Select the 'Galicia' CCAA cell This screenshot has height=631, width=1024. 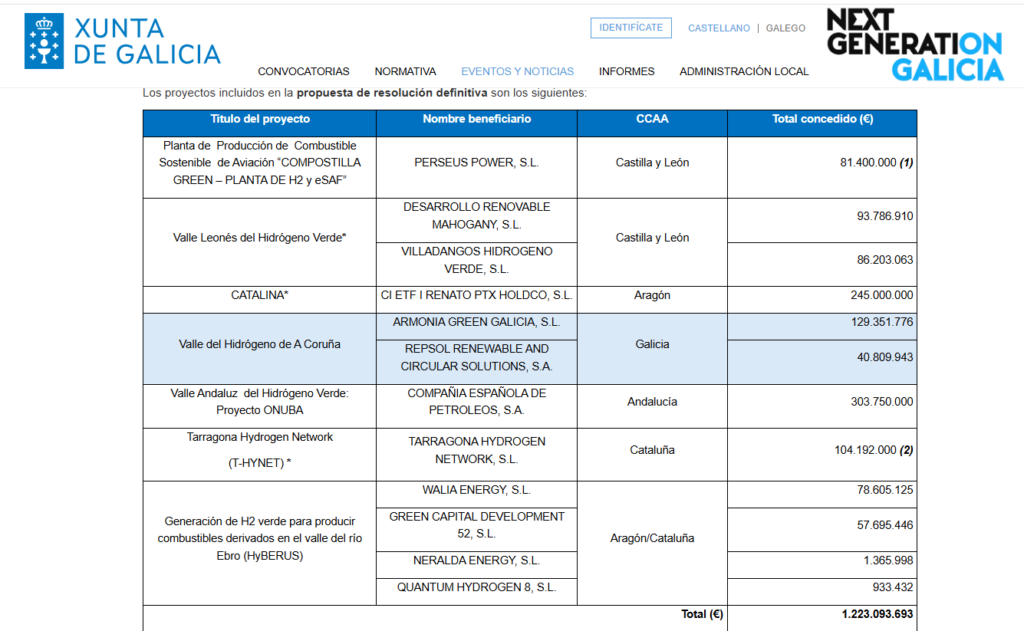click(652, 349)
